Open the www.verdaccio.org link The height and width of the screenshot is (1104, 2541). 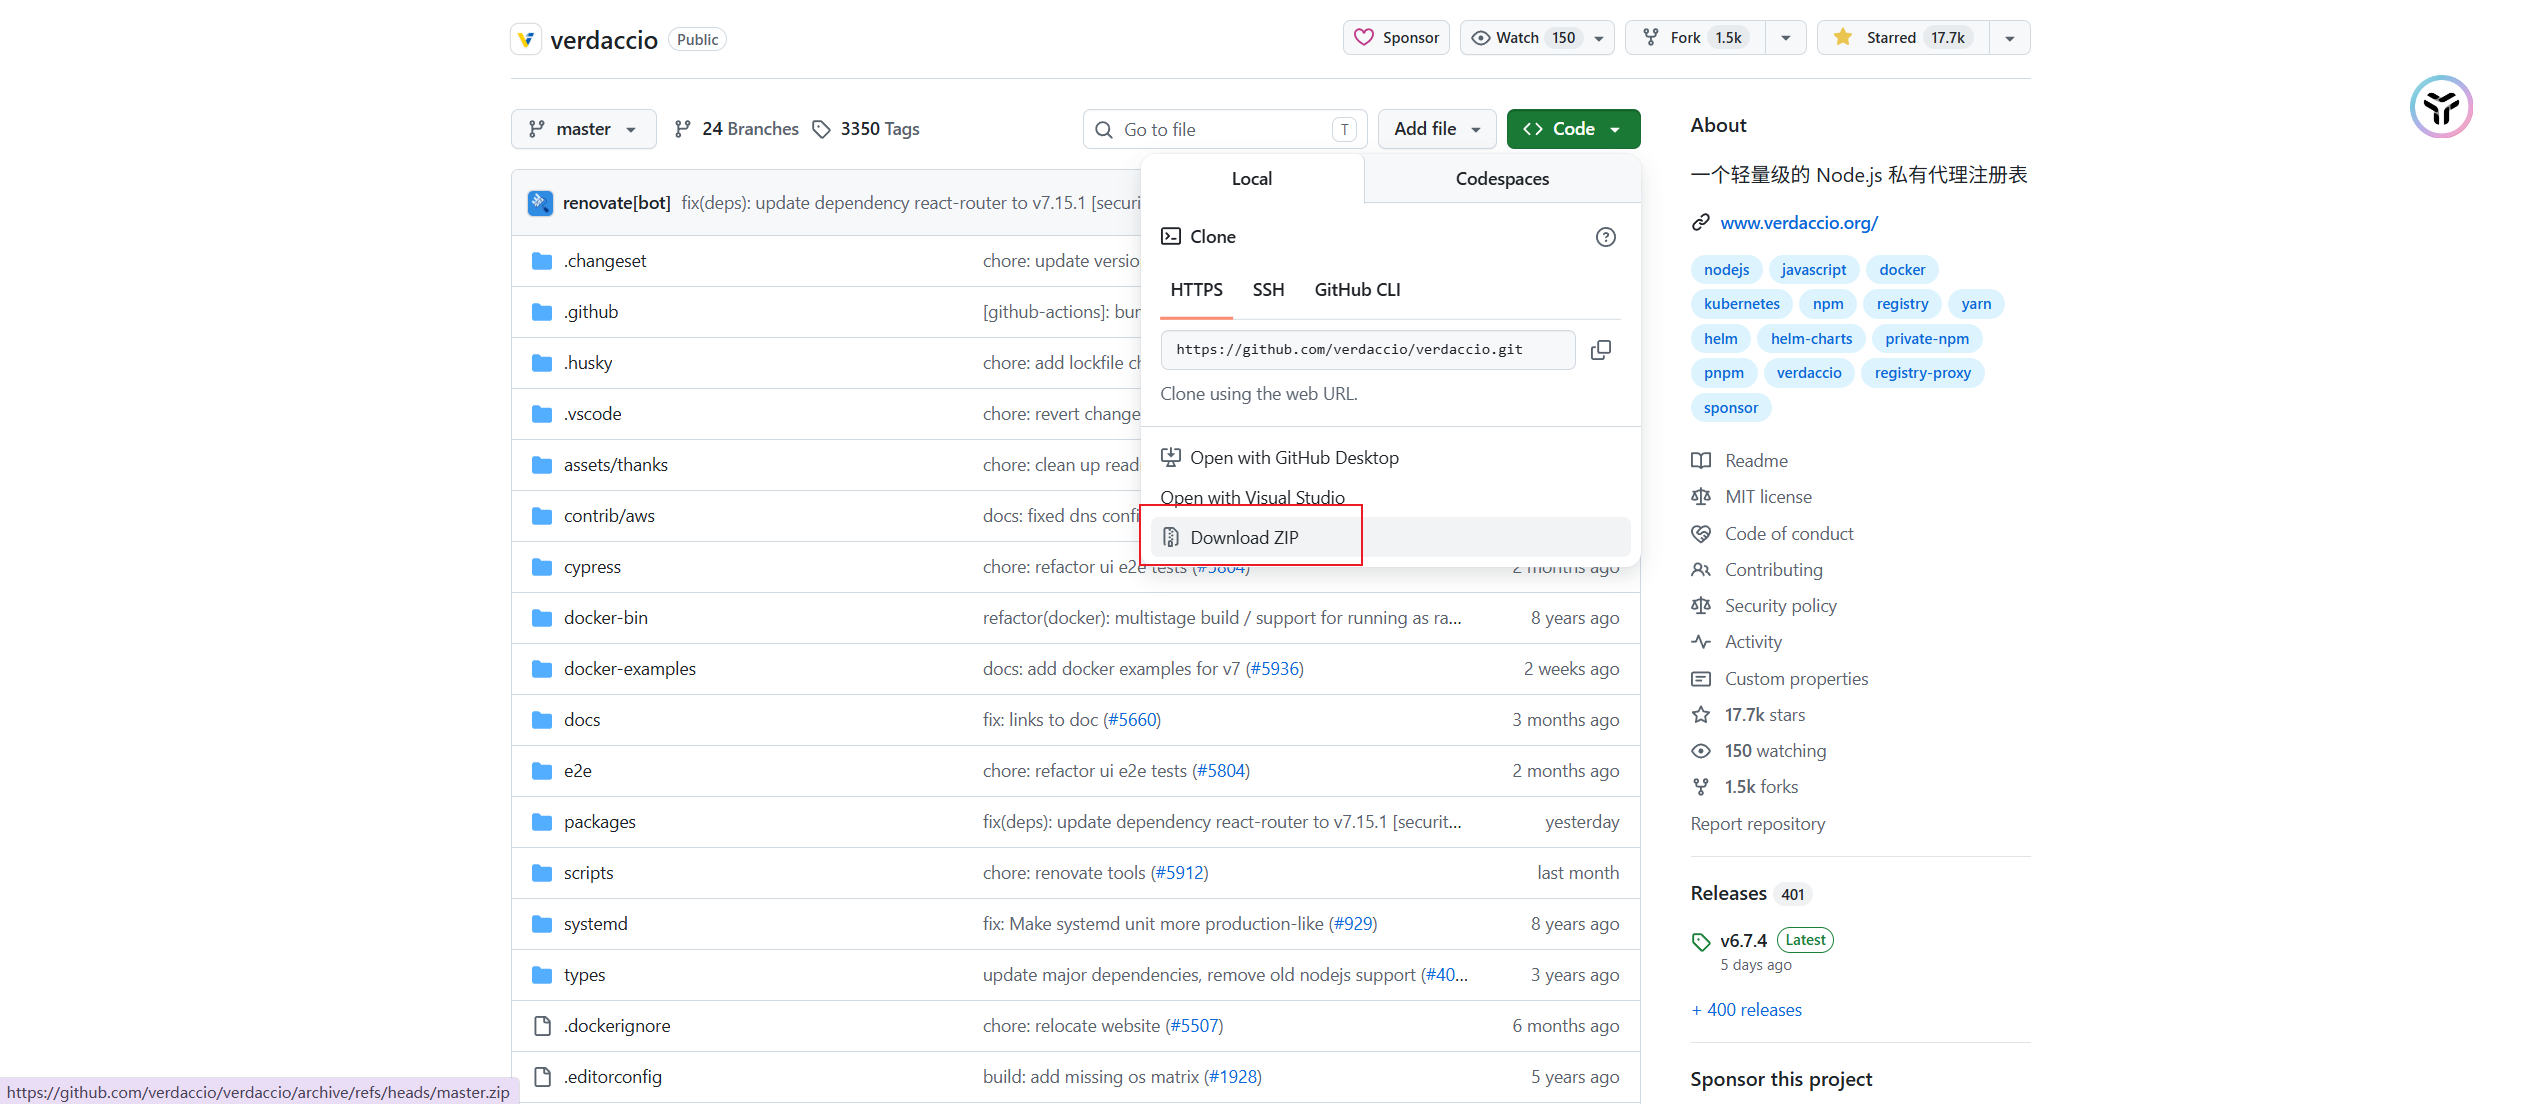click(x=1799, y=223)
